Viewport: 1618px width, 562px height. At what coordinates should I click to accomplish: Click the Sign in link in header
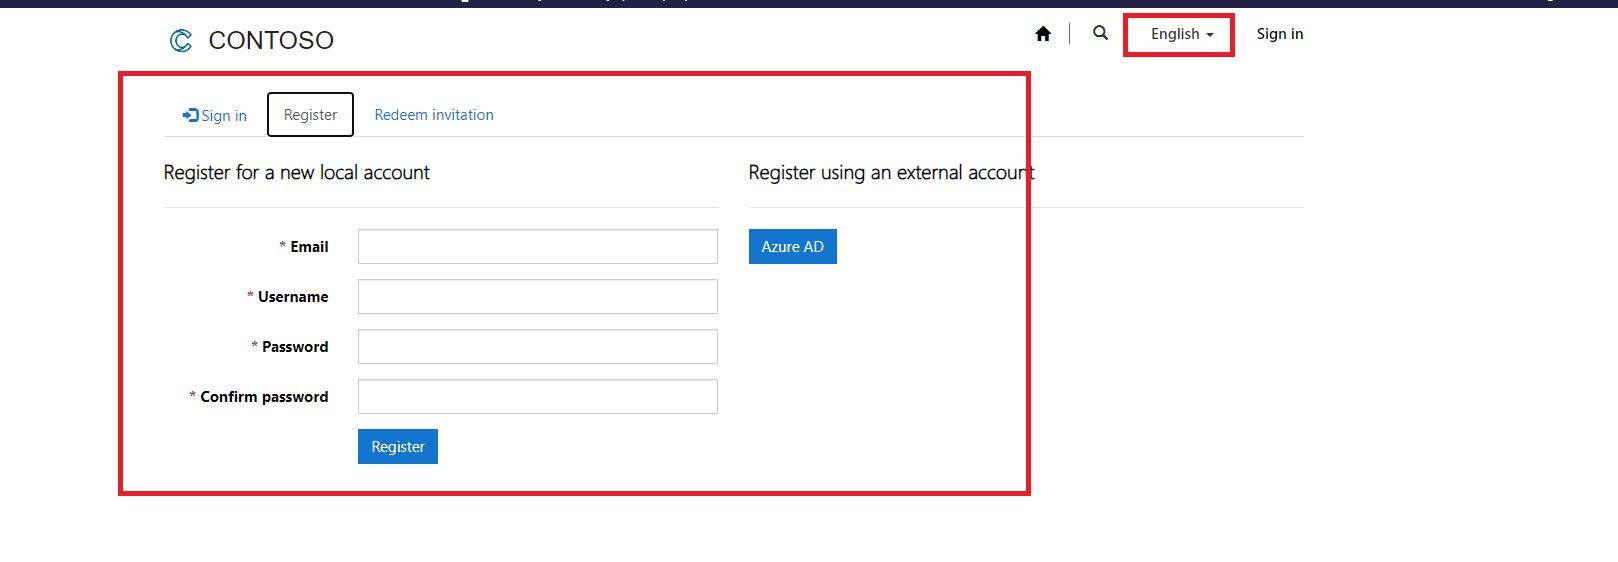click(1279, 34)
